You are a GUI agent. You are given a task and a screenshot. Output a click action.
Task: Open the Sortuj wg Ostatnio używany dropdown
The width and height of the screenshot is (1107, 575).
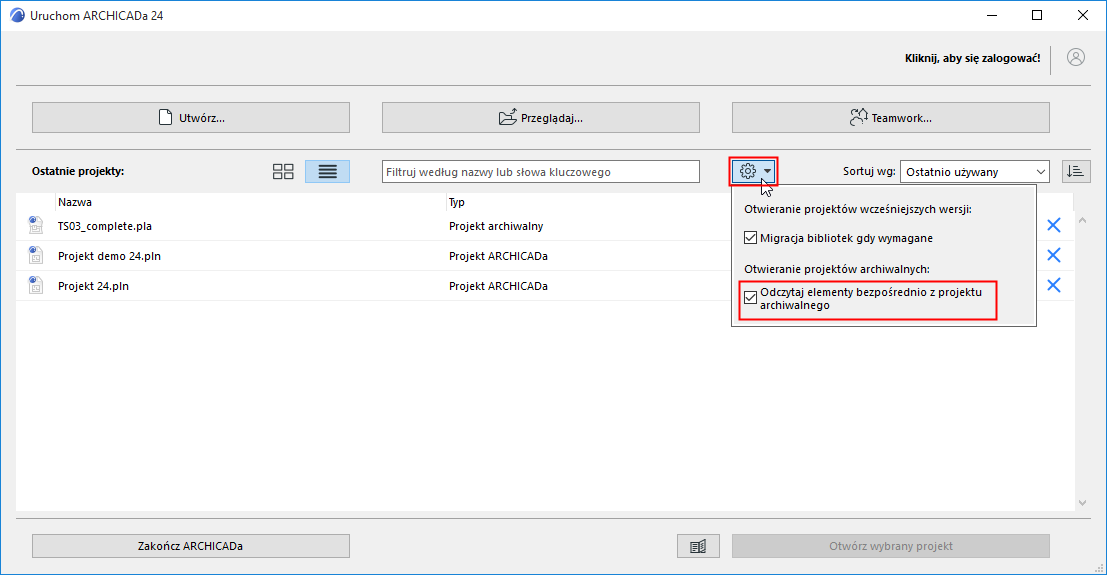tap(974, 172)
